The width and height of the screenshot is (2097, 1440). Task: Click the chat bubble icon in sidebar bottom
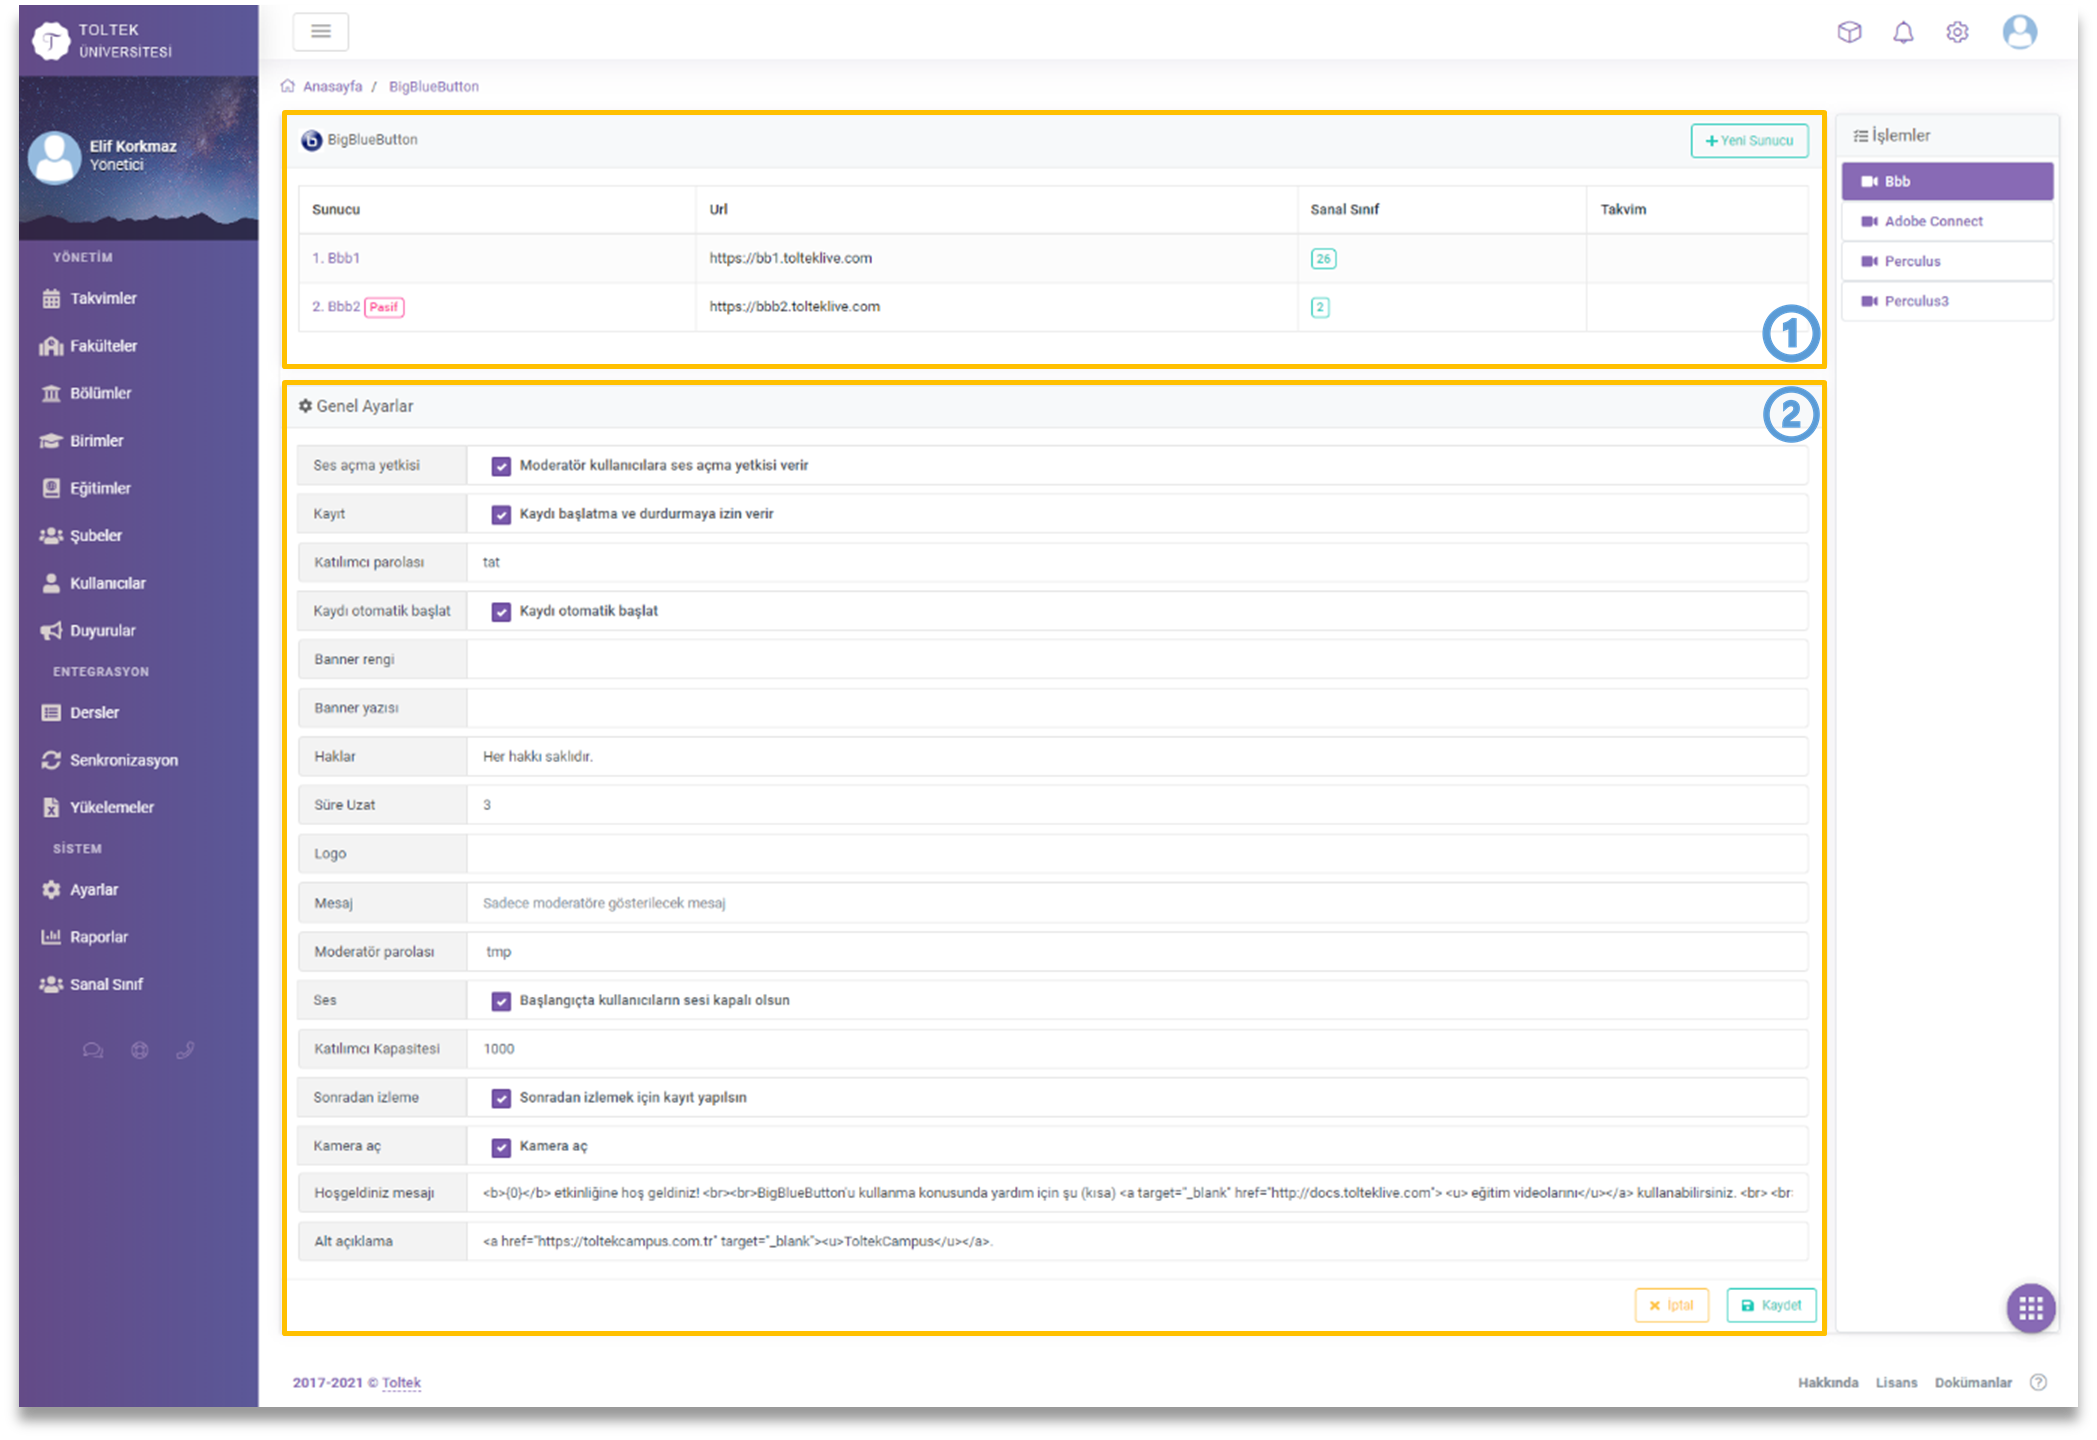[93, 1050]
